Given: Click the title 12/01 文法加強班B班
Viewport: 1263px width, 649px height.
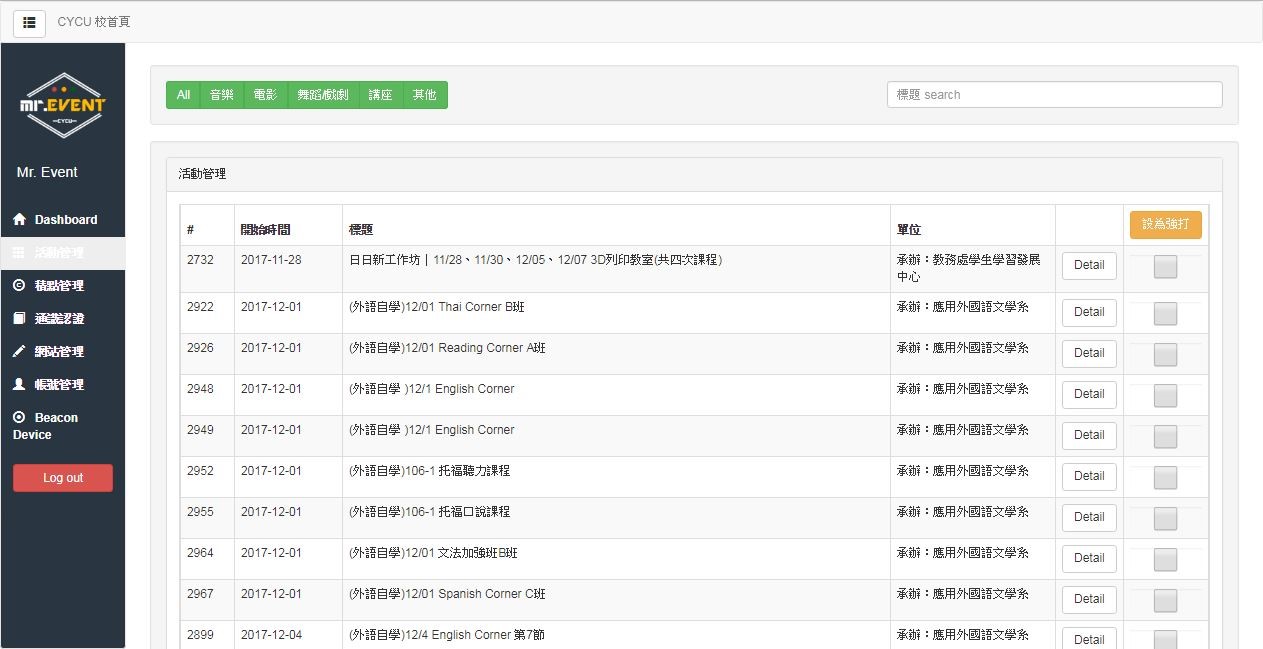Looking at the screenshot, I should [433, 553].
